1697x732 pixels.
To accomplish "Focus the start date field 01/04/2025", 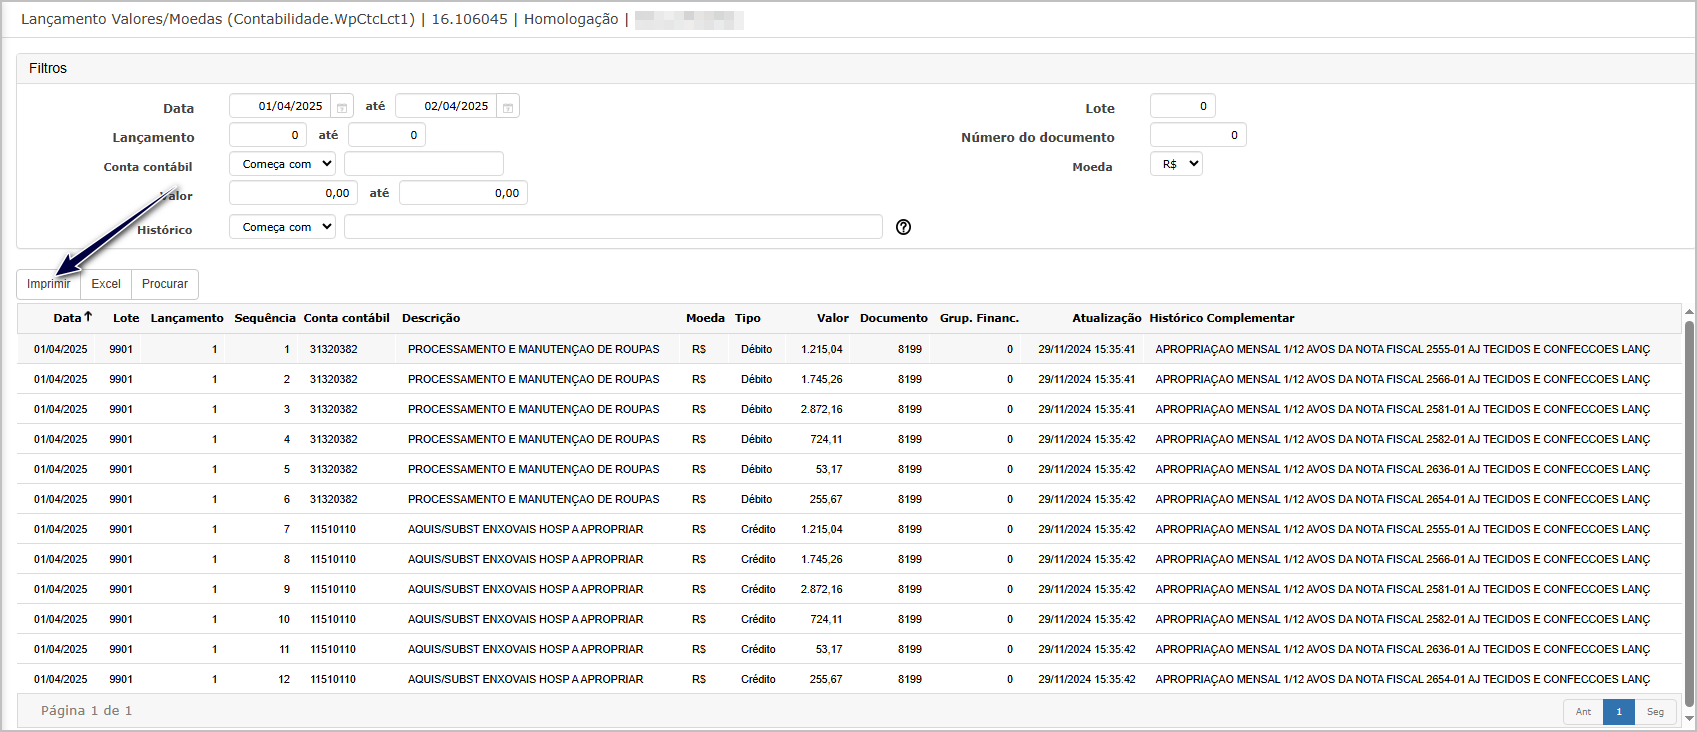I will click(x=280, y=106).
